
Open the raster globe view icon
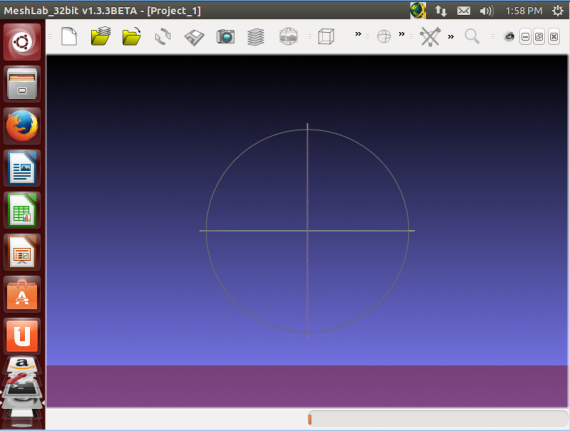289,36
